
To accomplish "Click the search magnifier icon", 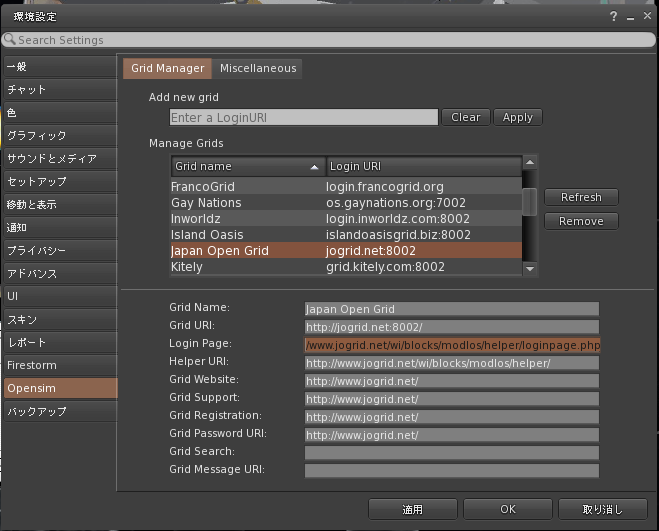I will coord(10,40).
